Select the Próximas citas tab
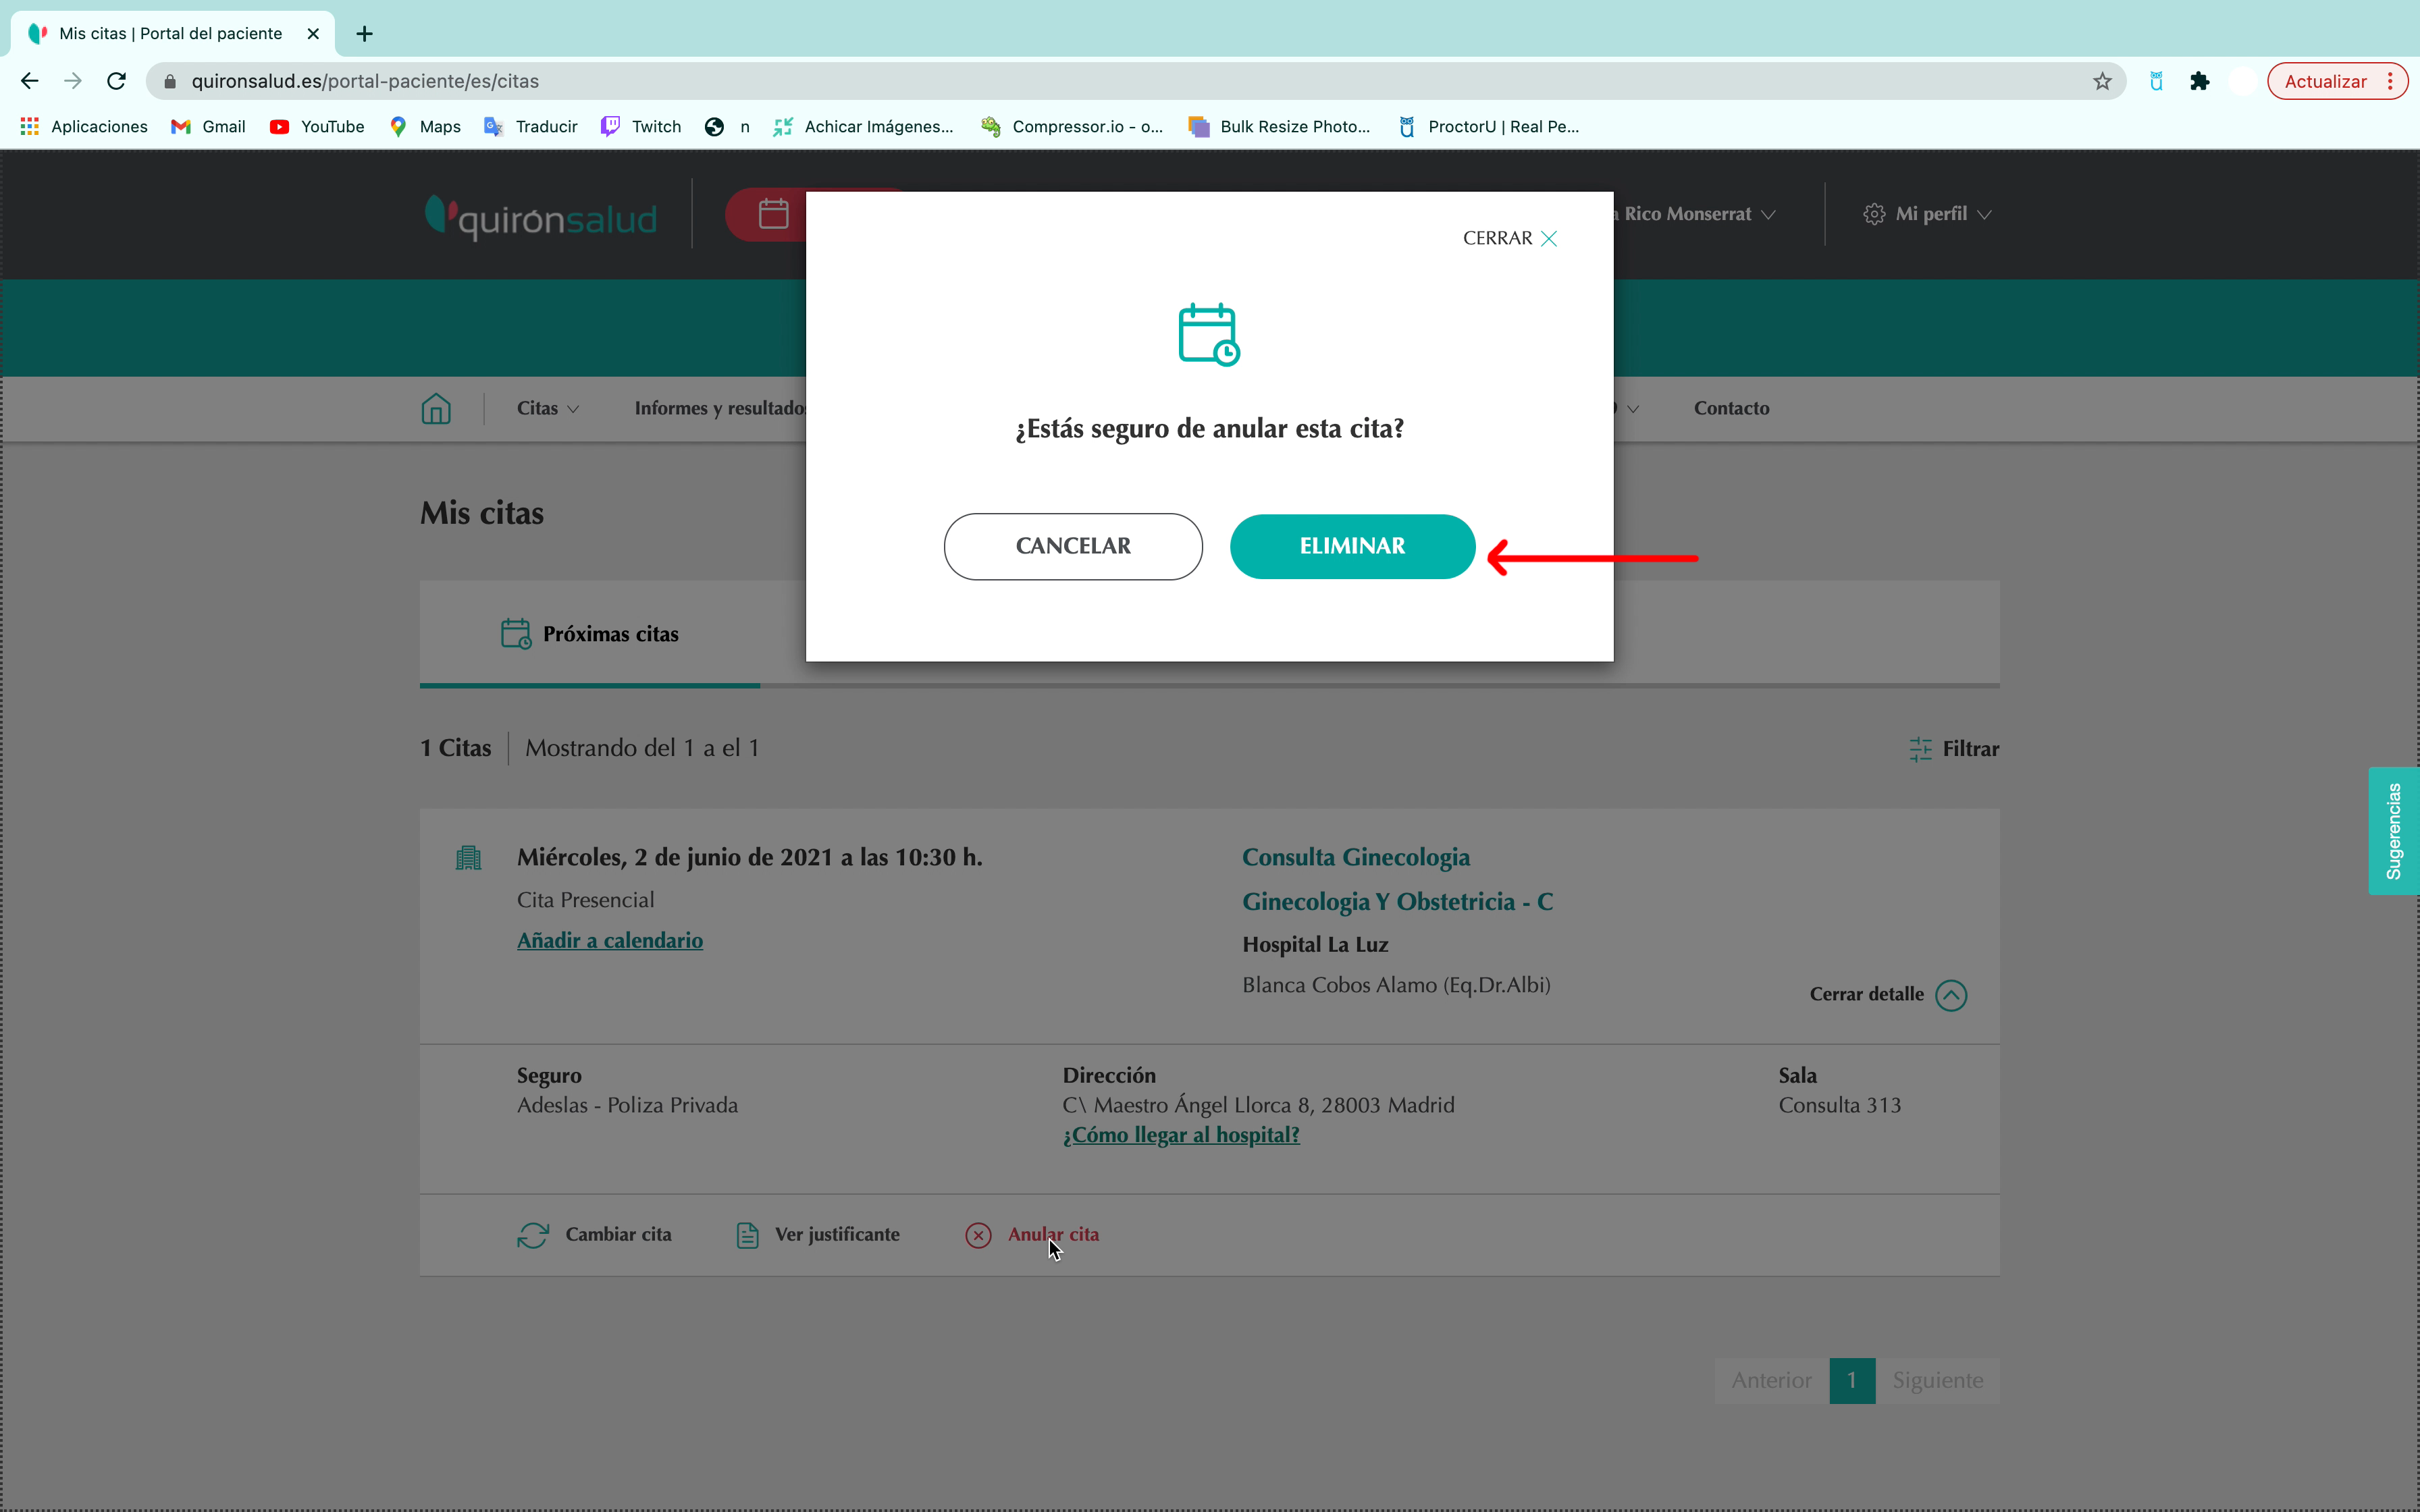The height and width of the screenshot is (1512, 2420). (590, 634)
